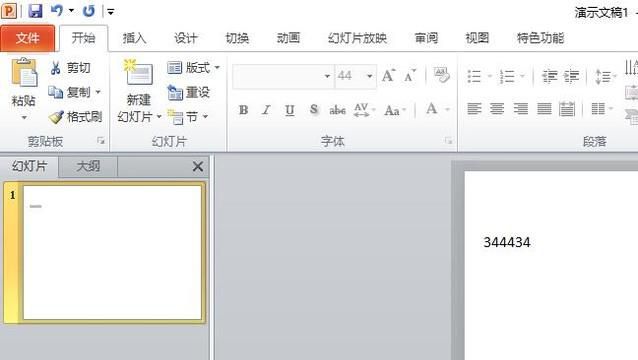Open the 字体 dialog launcher
Screen dimensions: 638x360
point(448,141)
